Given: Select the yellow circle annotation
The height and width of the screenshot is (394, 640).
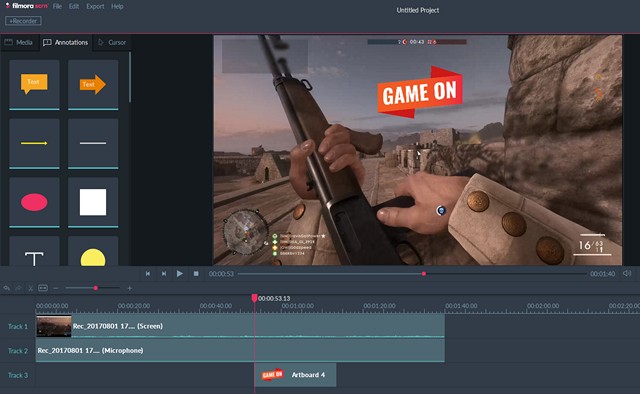Looking at the screenshot, I should click(x=93, y=251).
